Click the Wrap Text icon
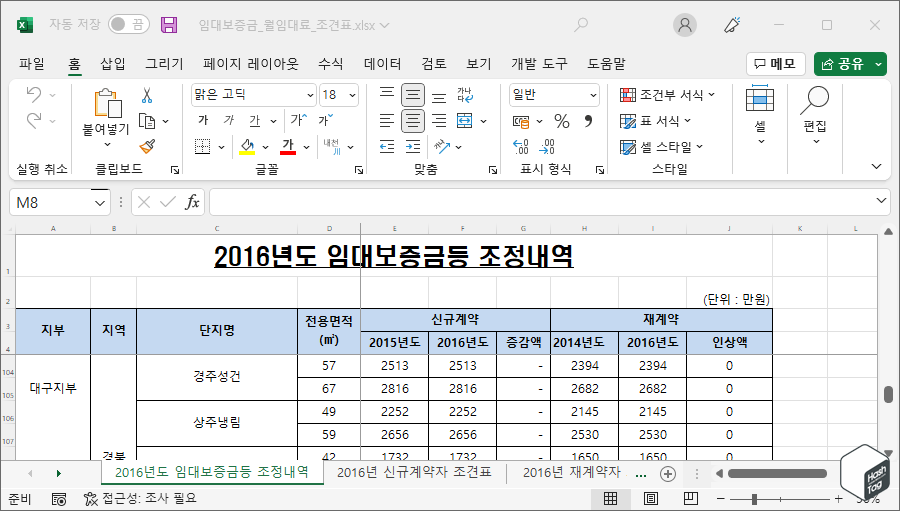This screenshot has height=511, width=900. click(464, 95)
